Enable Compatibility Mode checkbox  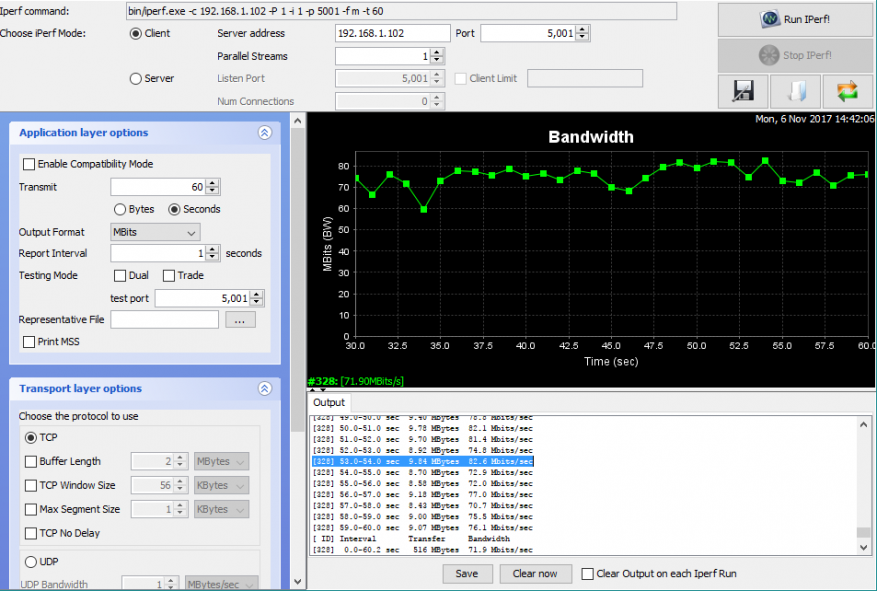click(x=29, y=164)
